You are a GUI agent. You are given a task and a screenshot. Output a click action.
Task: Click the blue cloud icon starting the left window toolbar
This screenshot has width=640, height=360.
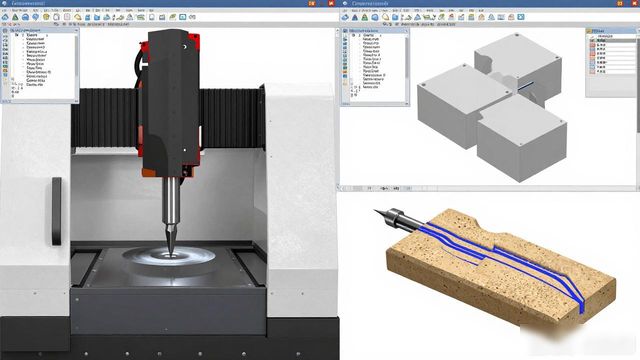point(5,17)
